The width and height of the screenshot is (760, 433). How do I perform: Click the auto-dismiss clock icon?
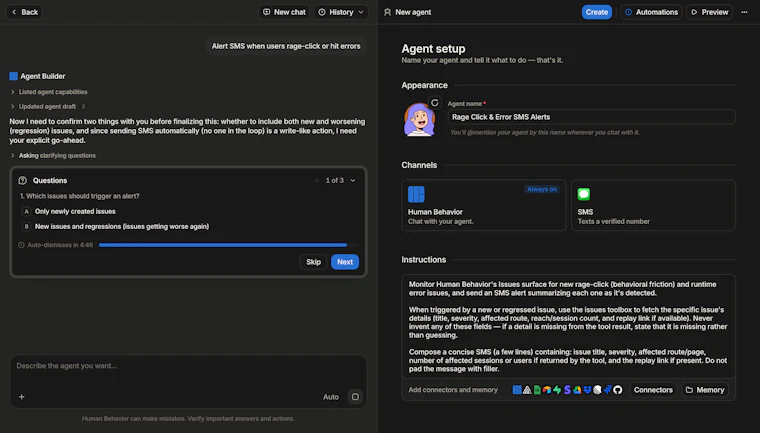click(21, 245)
